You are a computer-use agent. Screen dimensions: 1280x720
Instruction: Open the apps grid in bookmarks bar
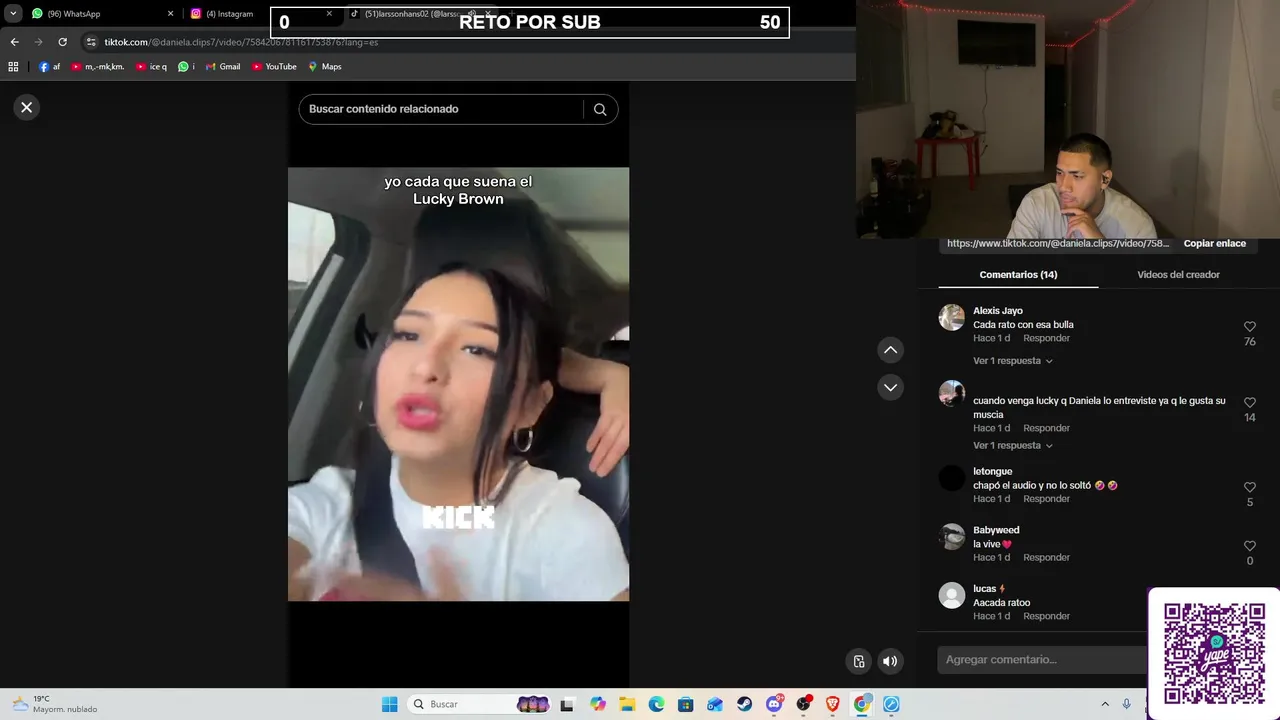point(13,67)
